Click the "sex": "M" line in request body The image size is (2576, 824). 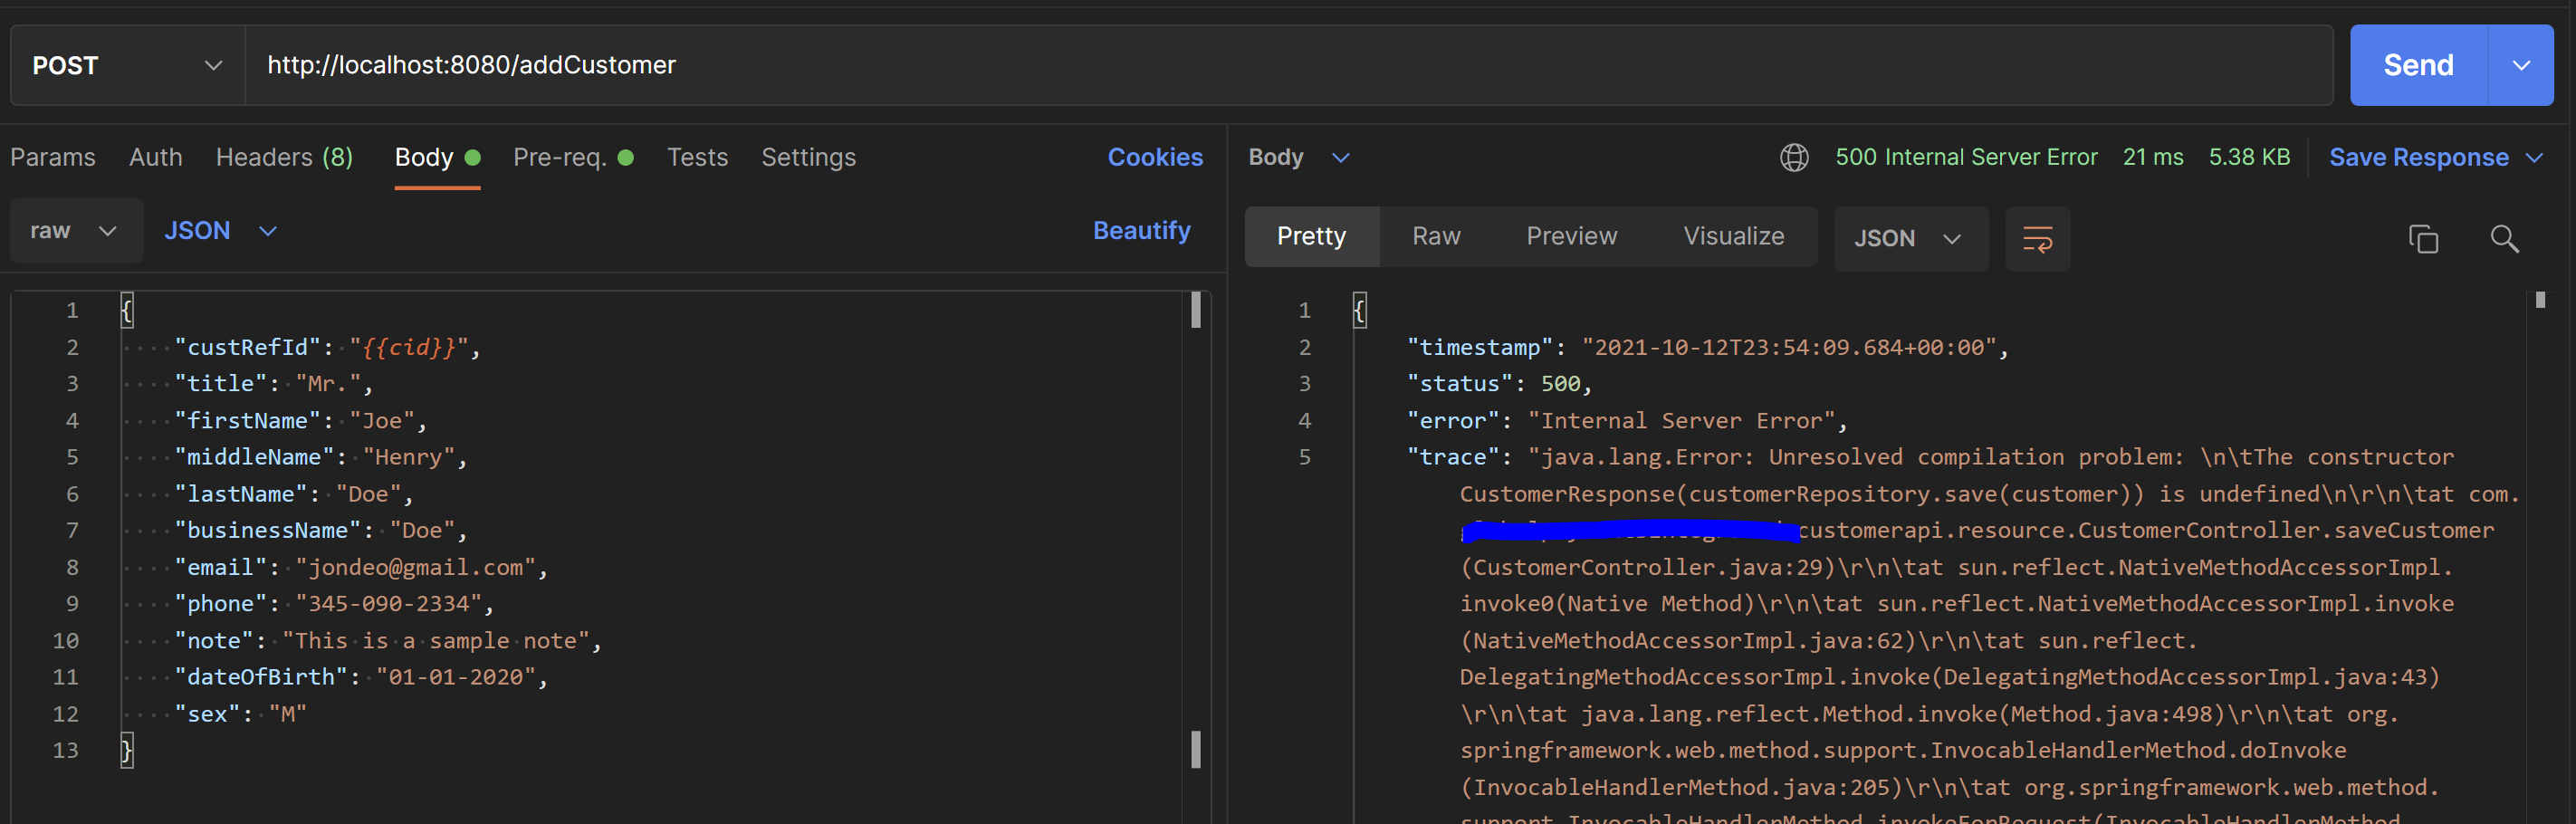pos(240,714)
